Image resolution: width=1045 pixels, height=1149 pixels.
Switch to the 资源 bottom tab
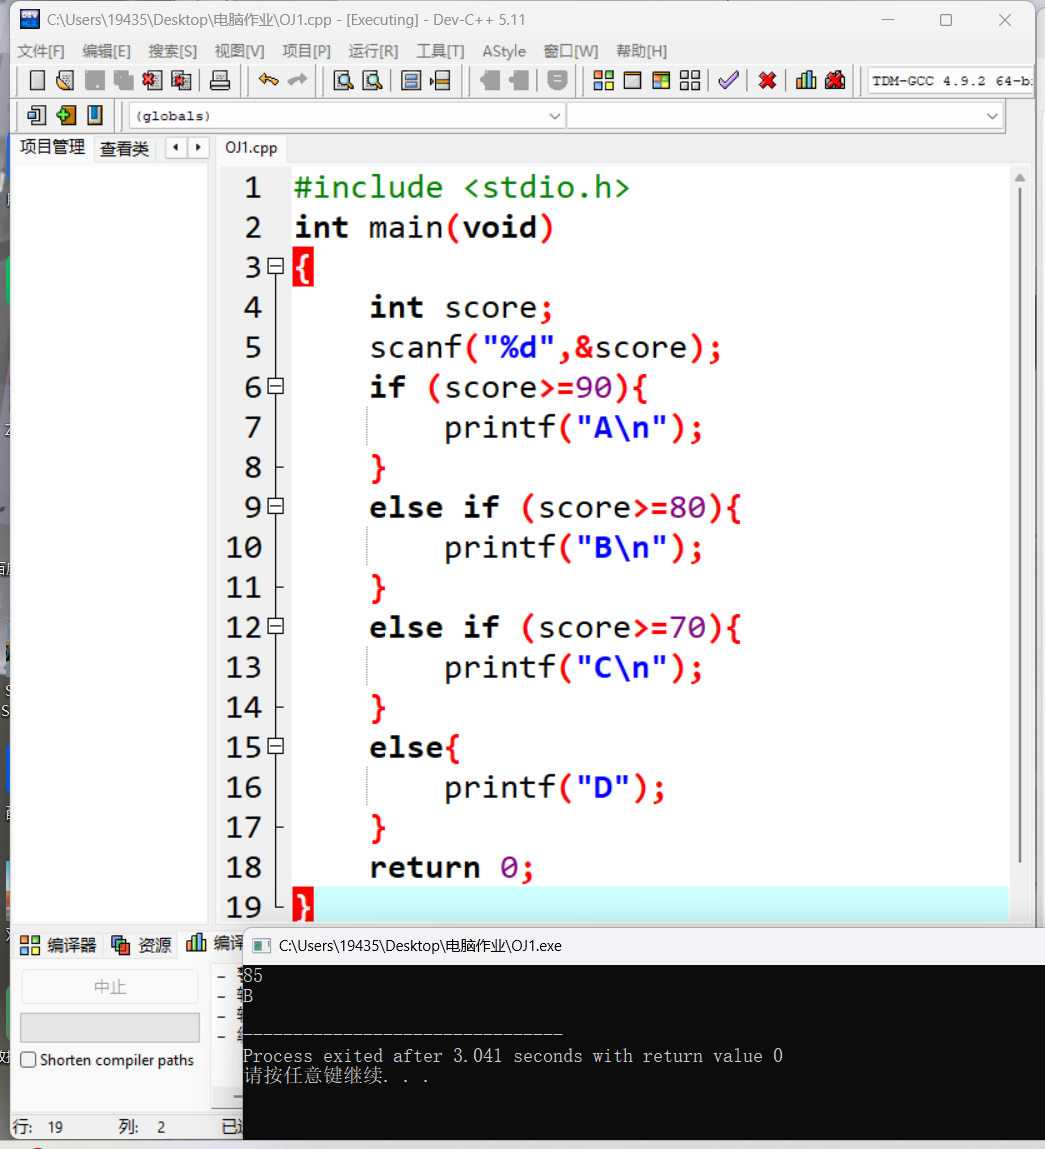(x=141, y=945)
